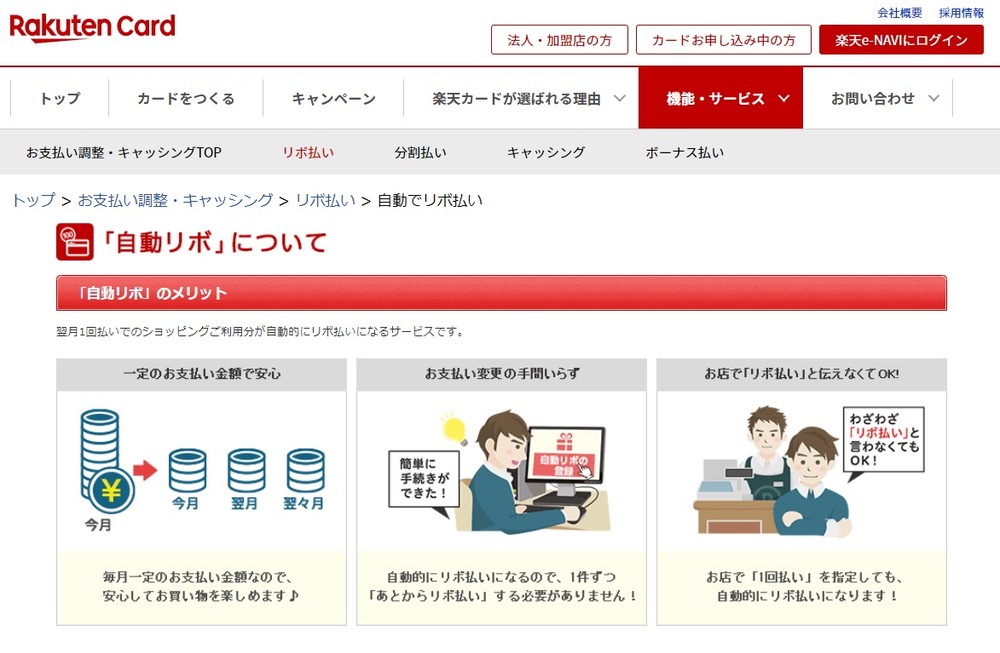Click the 法人・加盟店の方 button
This screenshot has width=1000, height=653.
pos(558,40)
